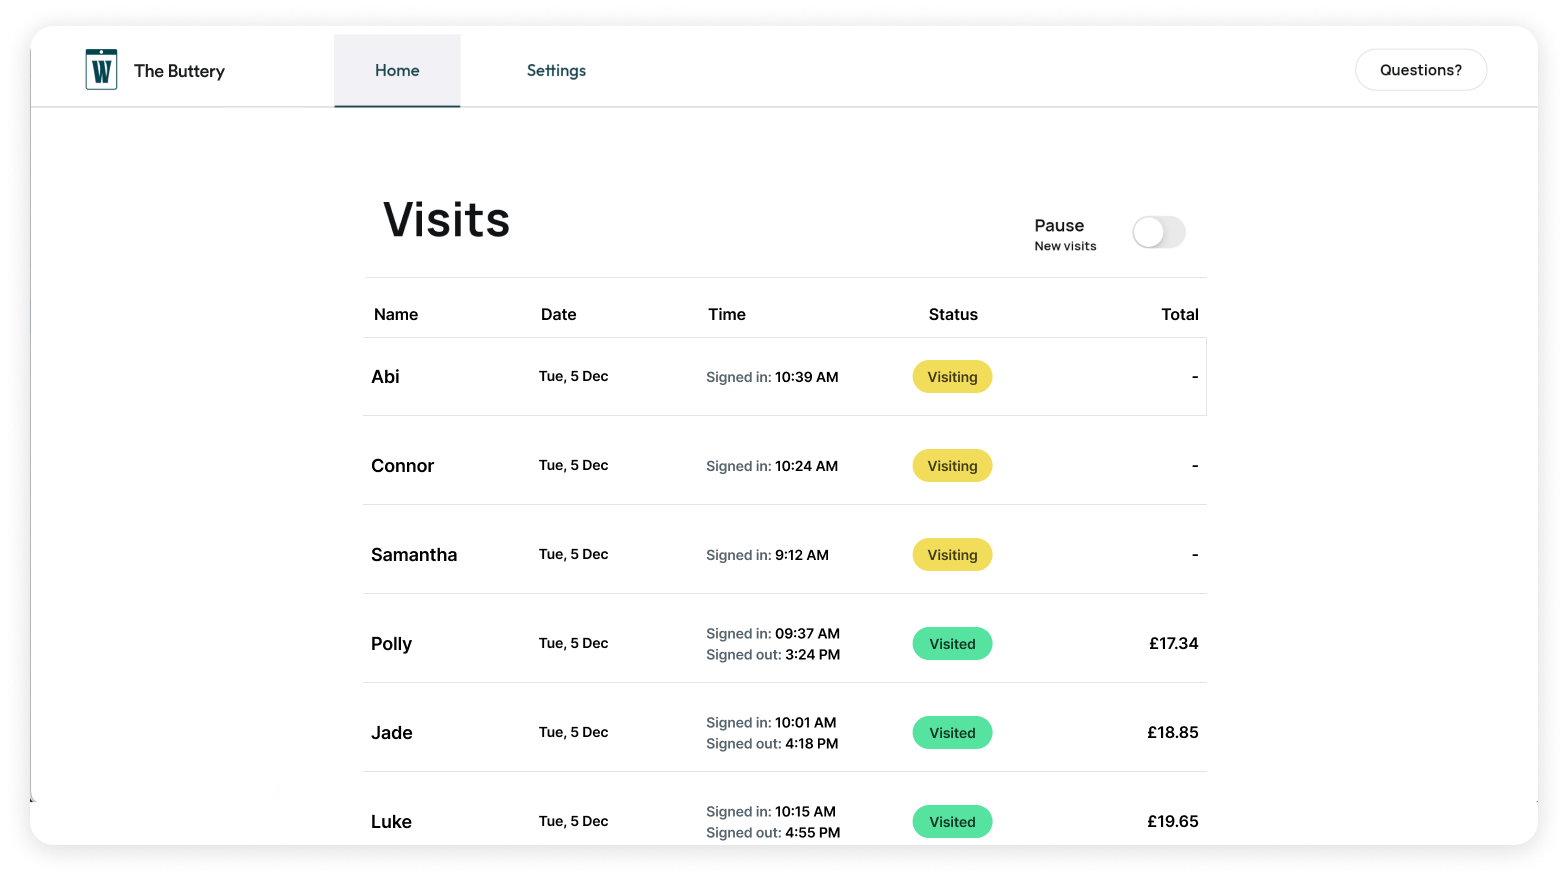Click Samantha's Visiting status badge
The width and height of the screenshot is (1568, 879).
pyautogui.click(x=952, y=555)
